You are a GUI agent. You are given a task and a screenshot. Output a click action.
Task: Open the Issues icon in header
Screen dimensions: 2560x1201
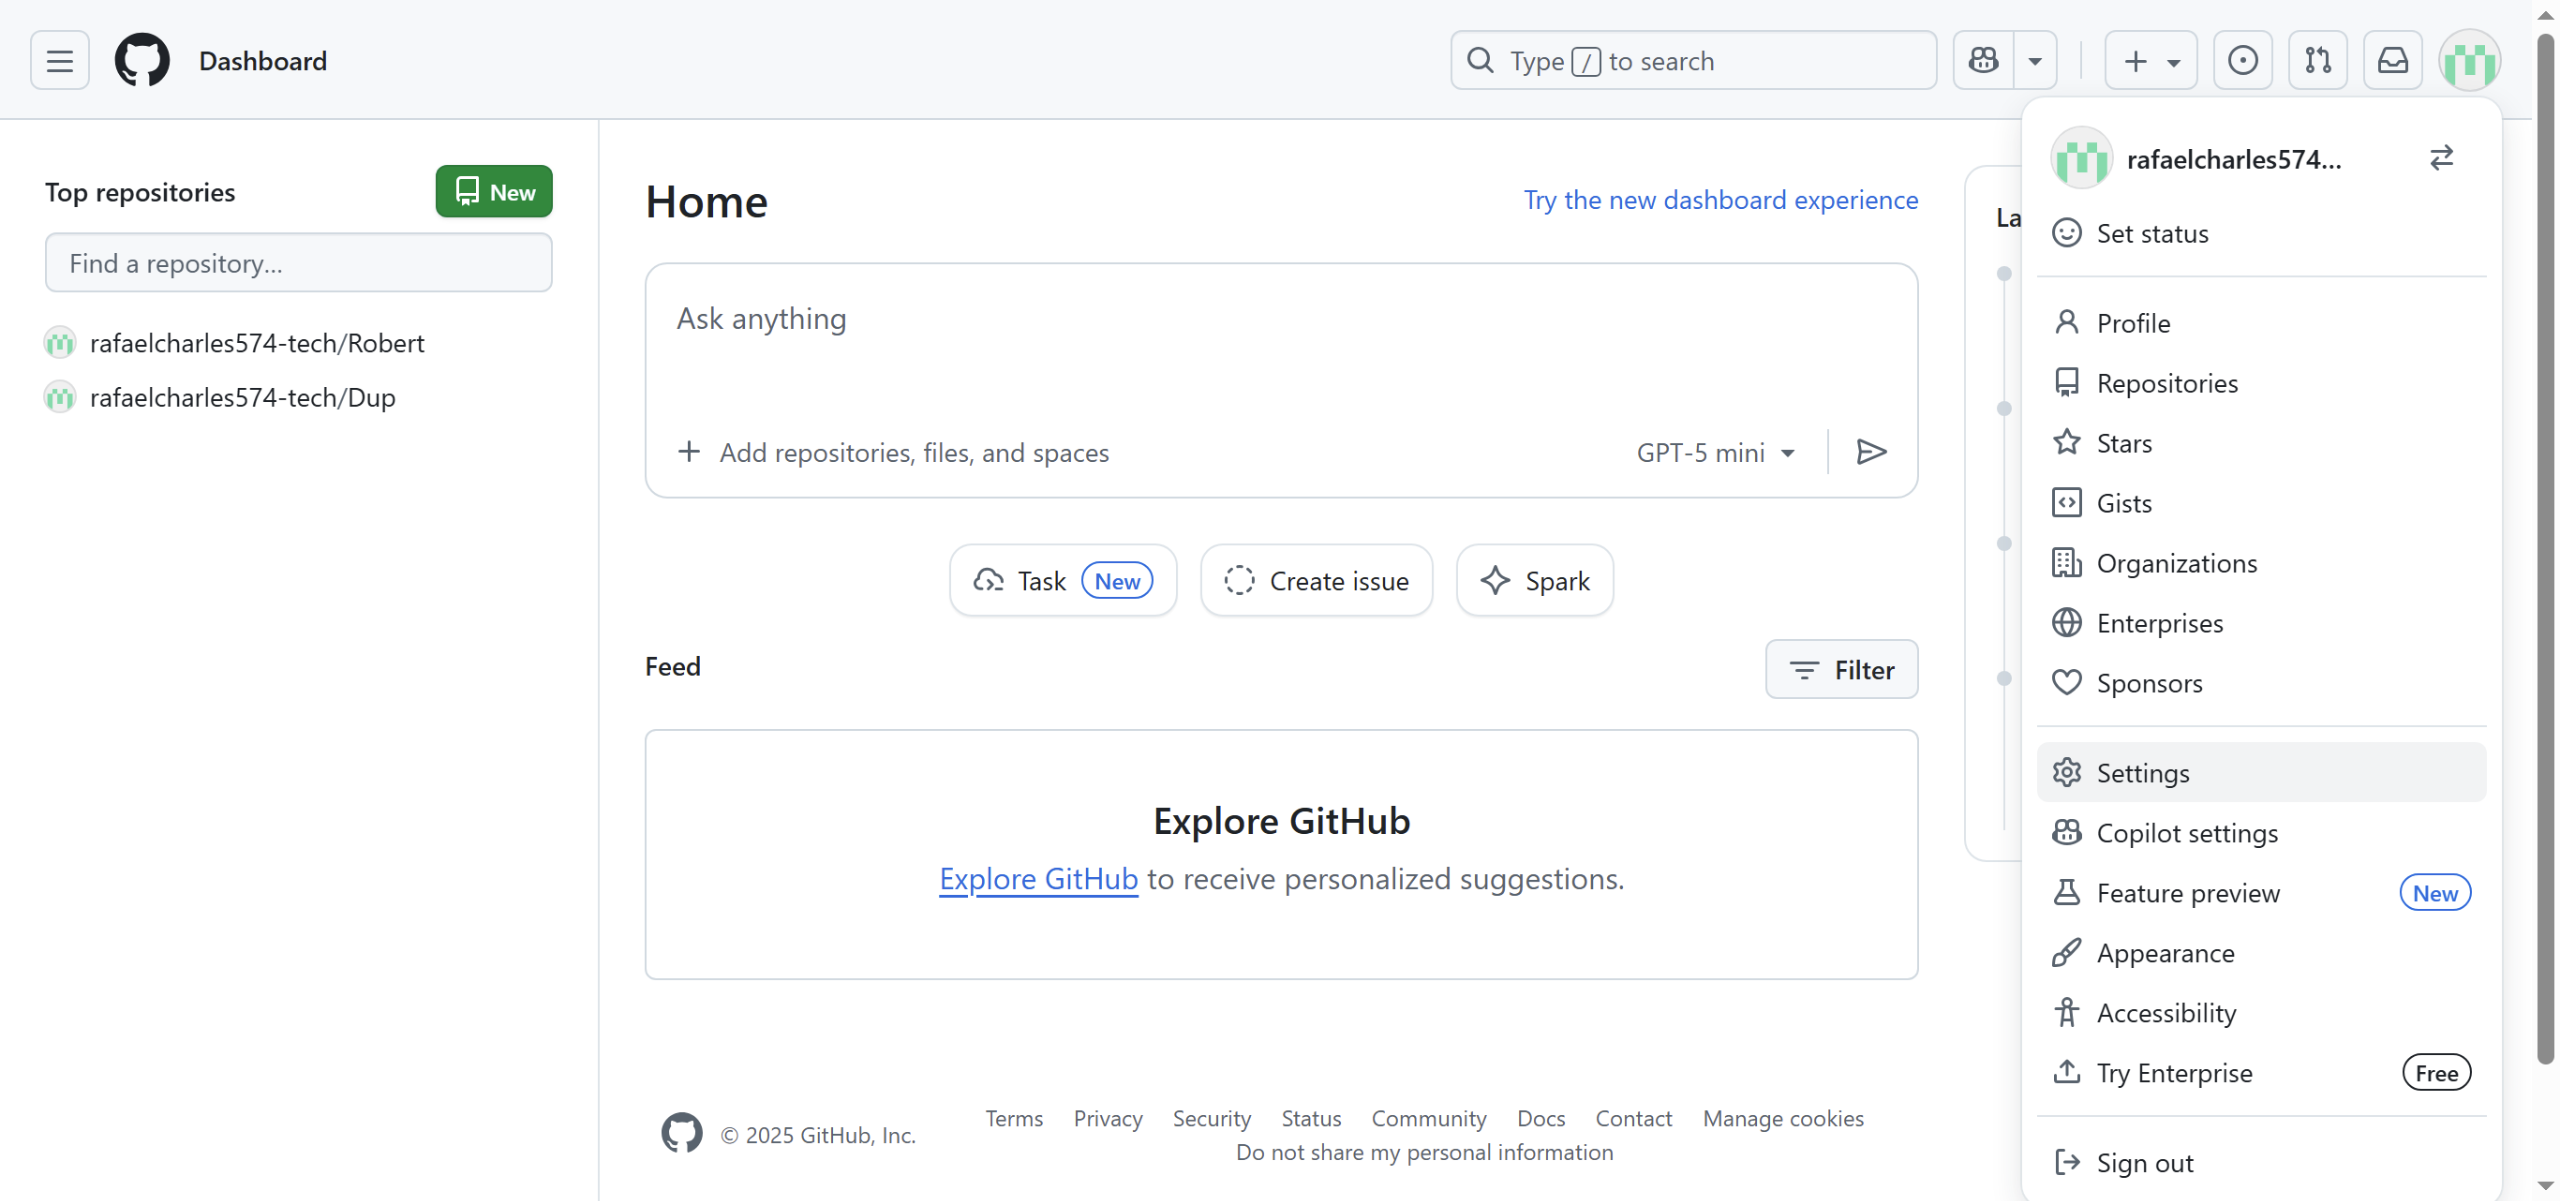click(2242, 61)
